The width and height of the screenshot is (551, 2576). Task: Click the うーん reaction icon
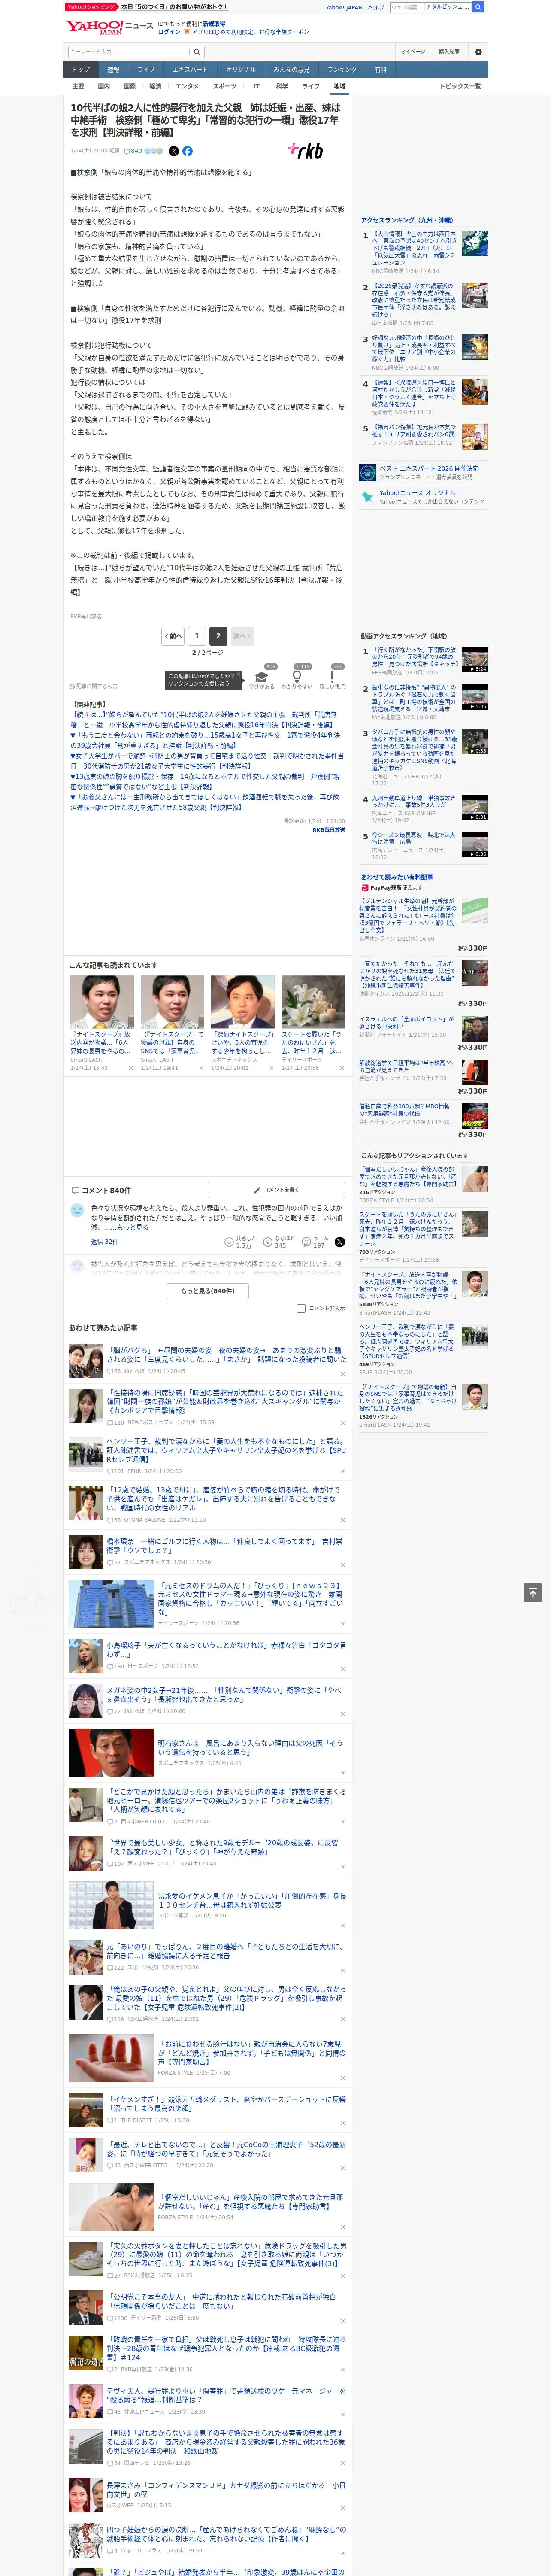click(306, 1242)
